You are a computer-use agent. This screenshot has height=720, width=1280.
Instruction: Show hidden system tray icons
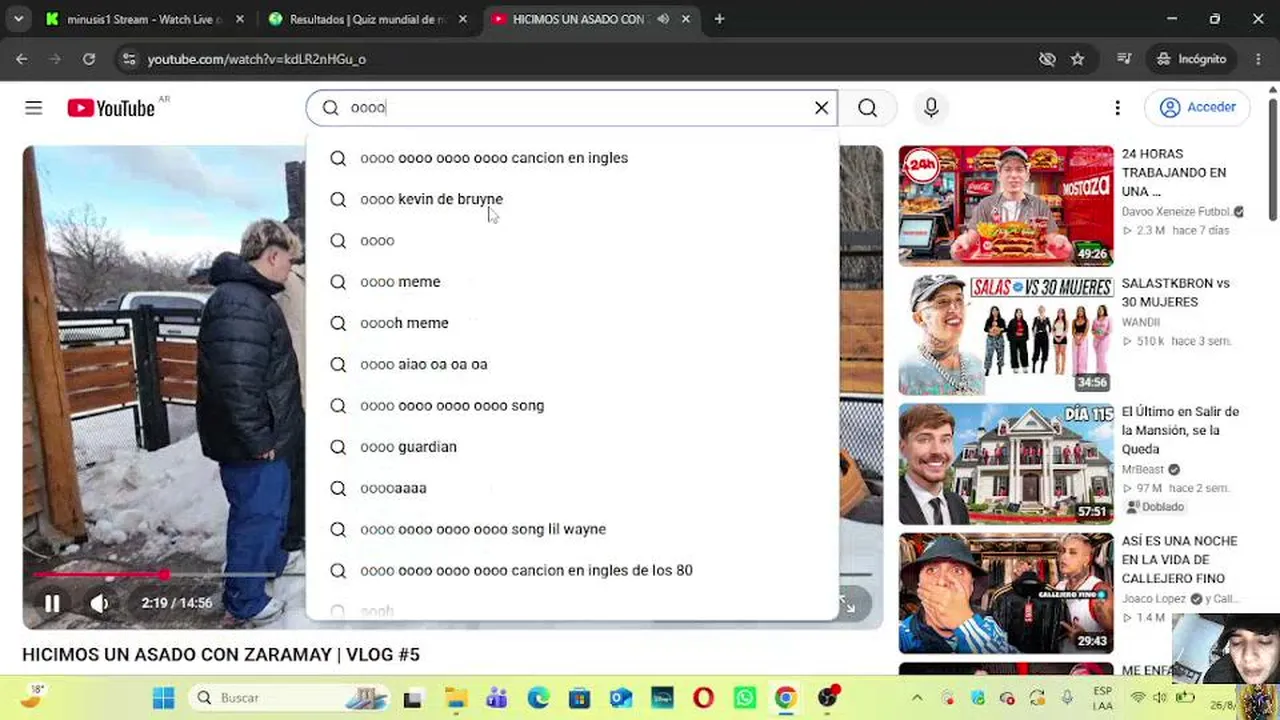click(917, 698)
